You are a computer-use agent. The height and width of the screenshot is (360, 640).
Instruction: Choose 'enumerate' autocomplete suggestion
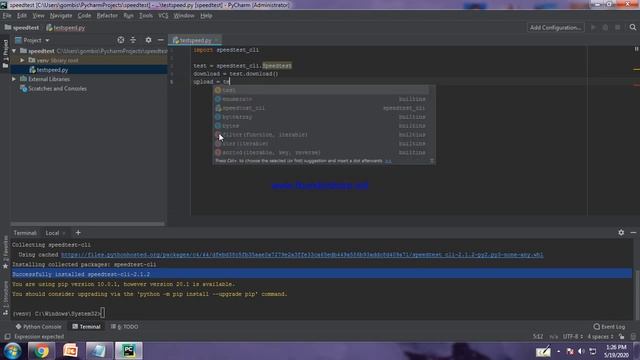(x=321, y=99)
